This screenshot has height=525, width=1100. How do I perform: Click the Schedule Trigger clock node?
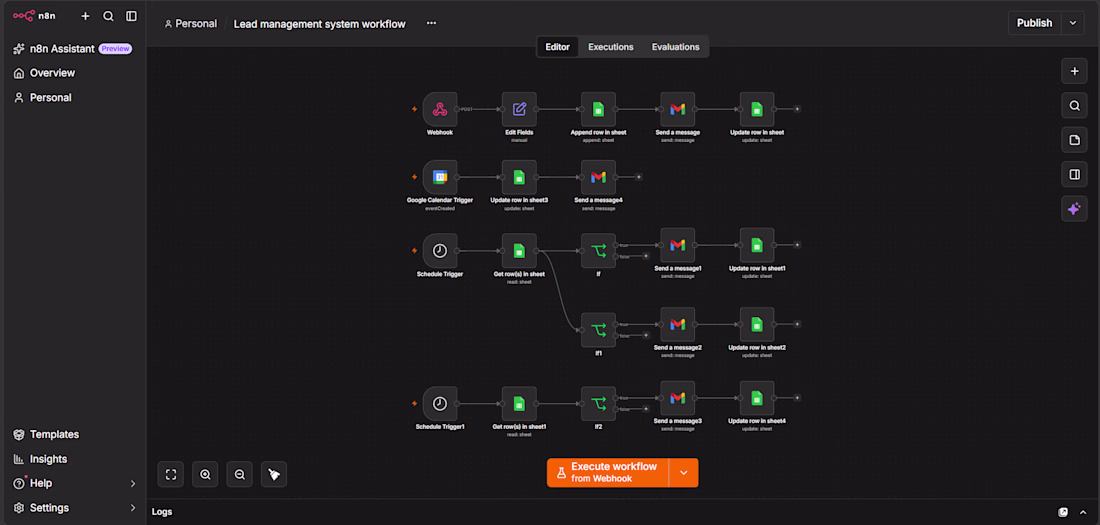440,251
